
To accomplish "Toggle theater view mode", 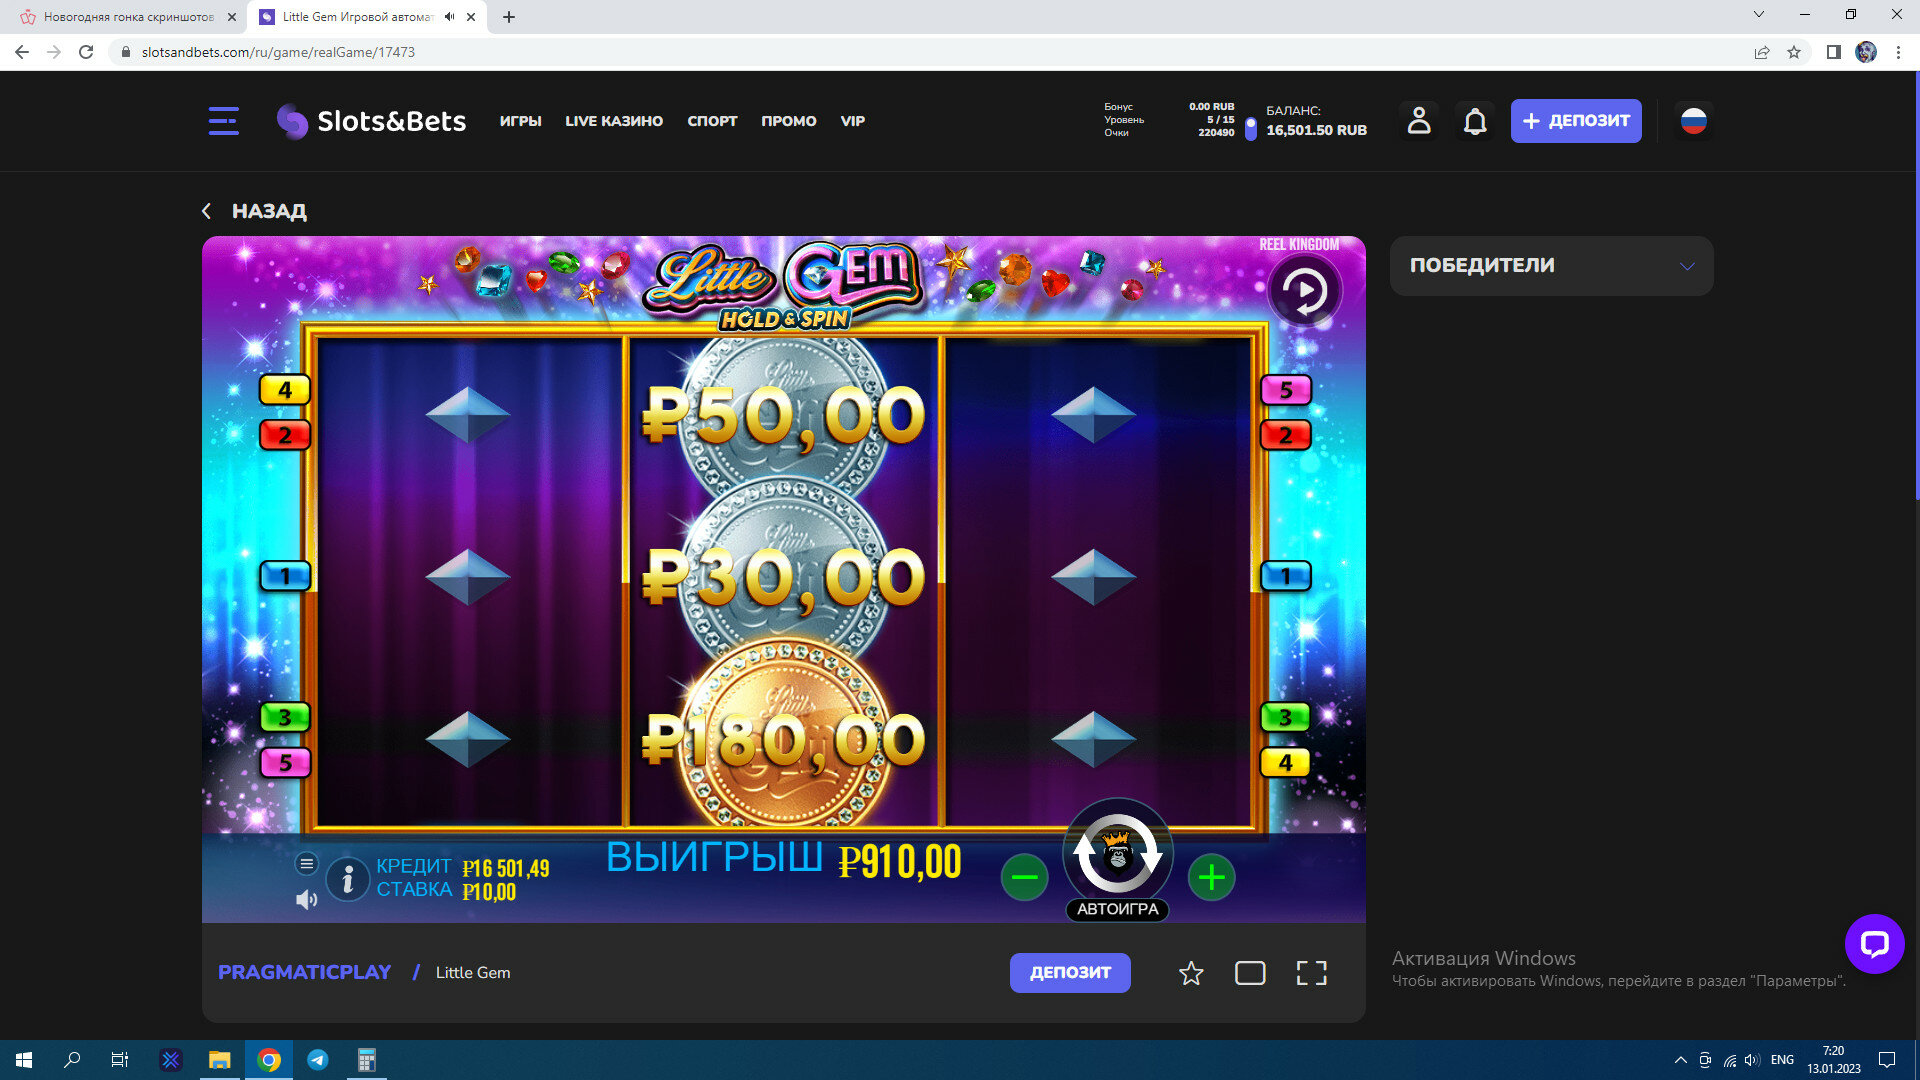I will 1250,973.
